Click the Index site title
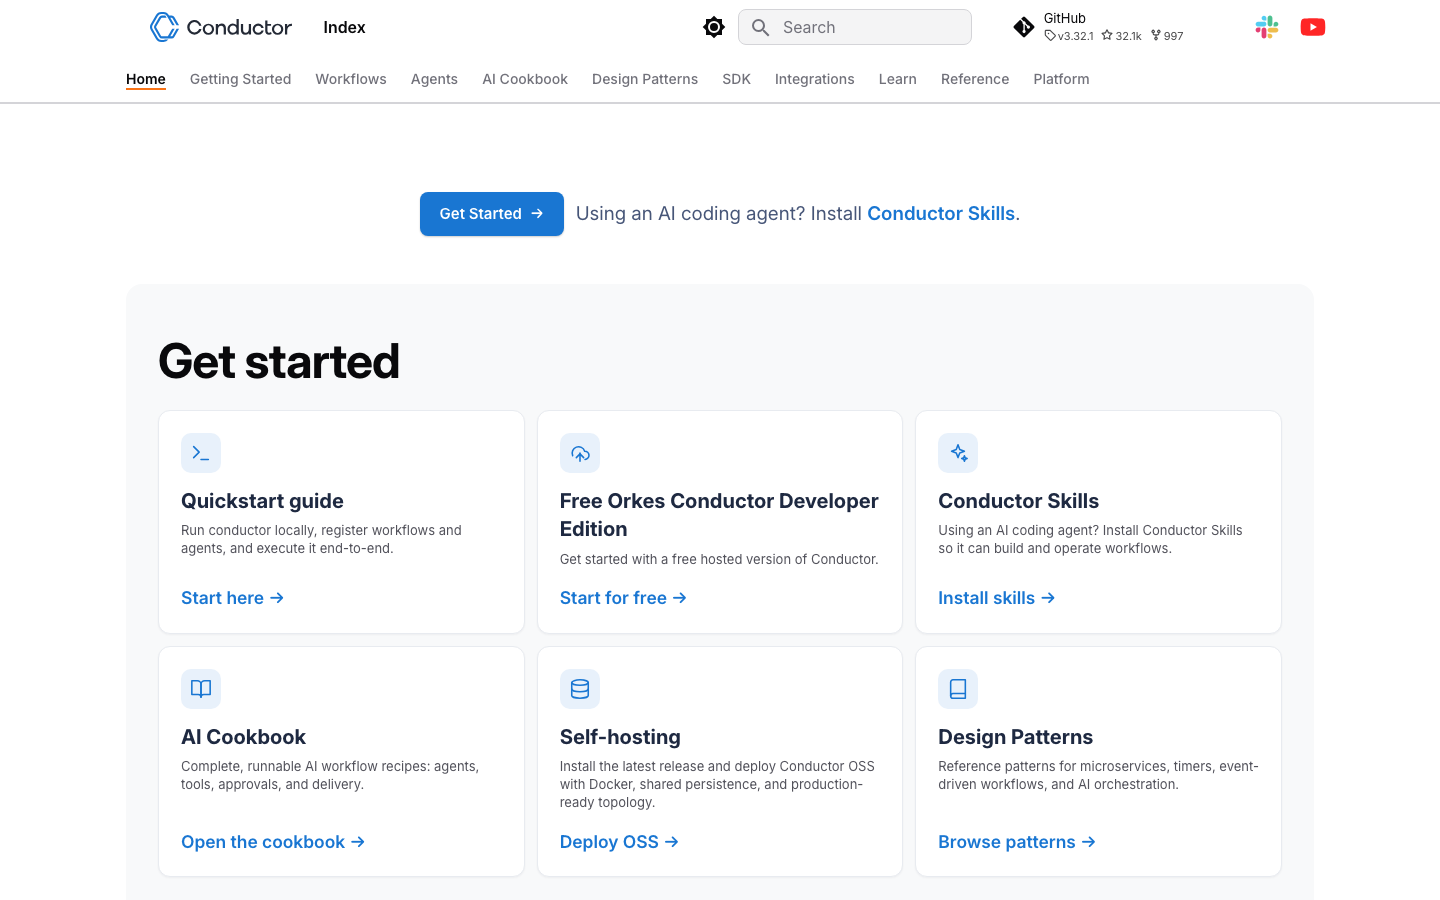Image resolution: width=1440 pixels, height=900 pixels. coord(344,27)
